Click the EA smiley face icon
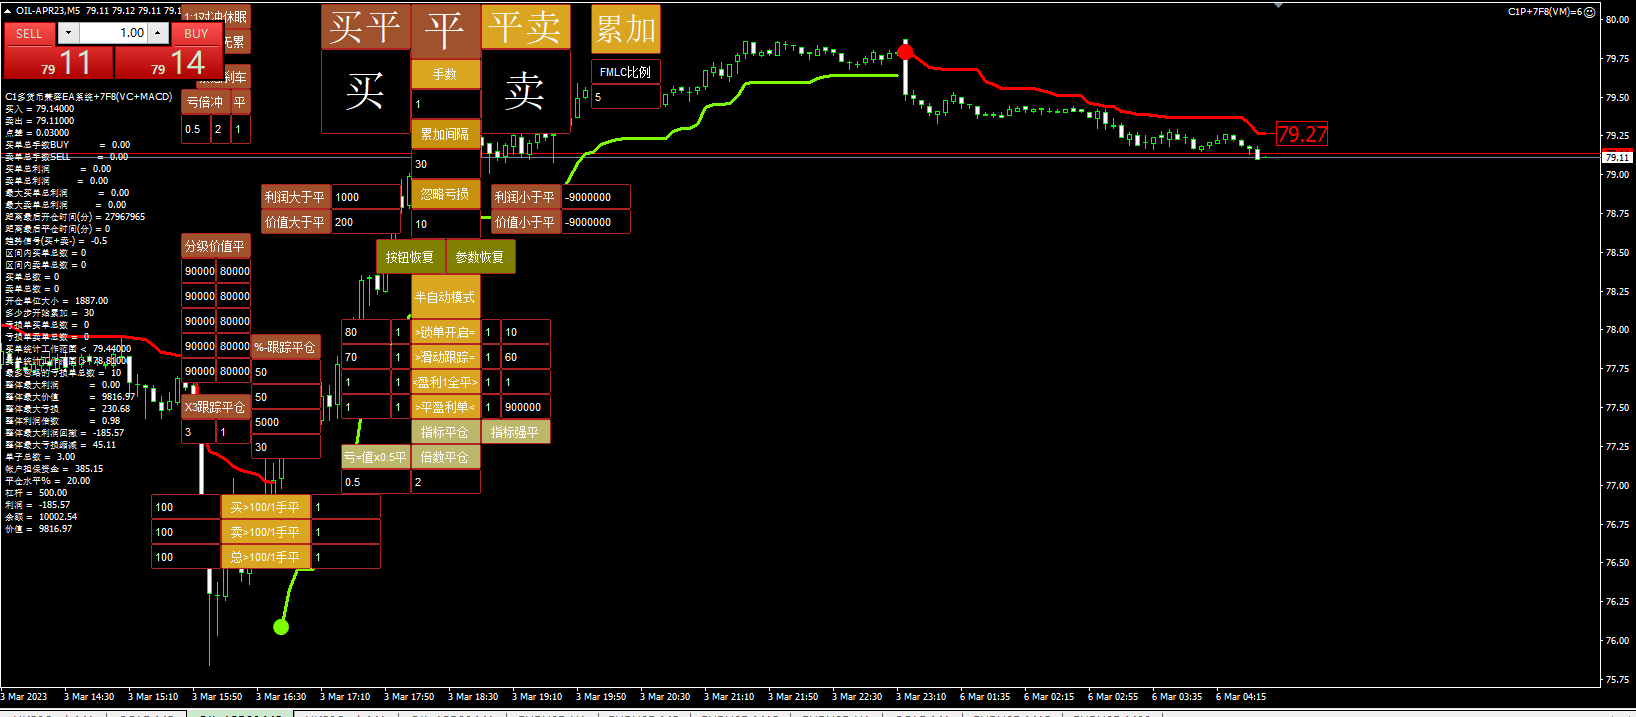 point(1590,12)
